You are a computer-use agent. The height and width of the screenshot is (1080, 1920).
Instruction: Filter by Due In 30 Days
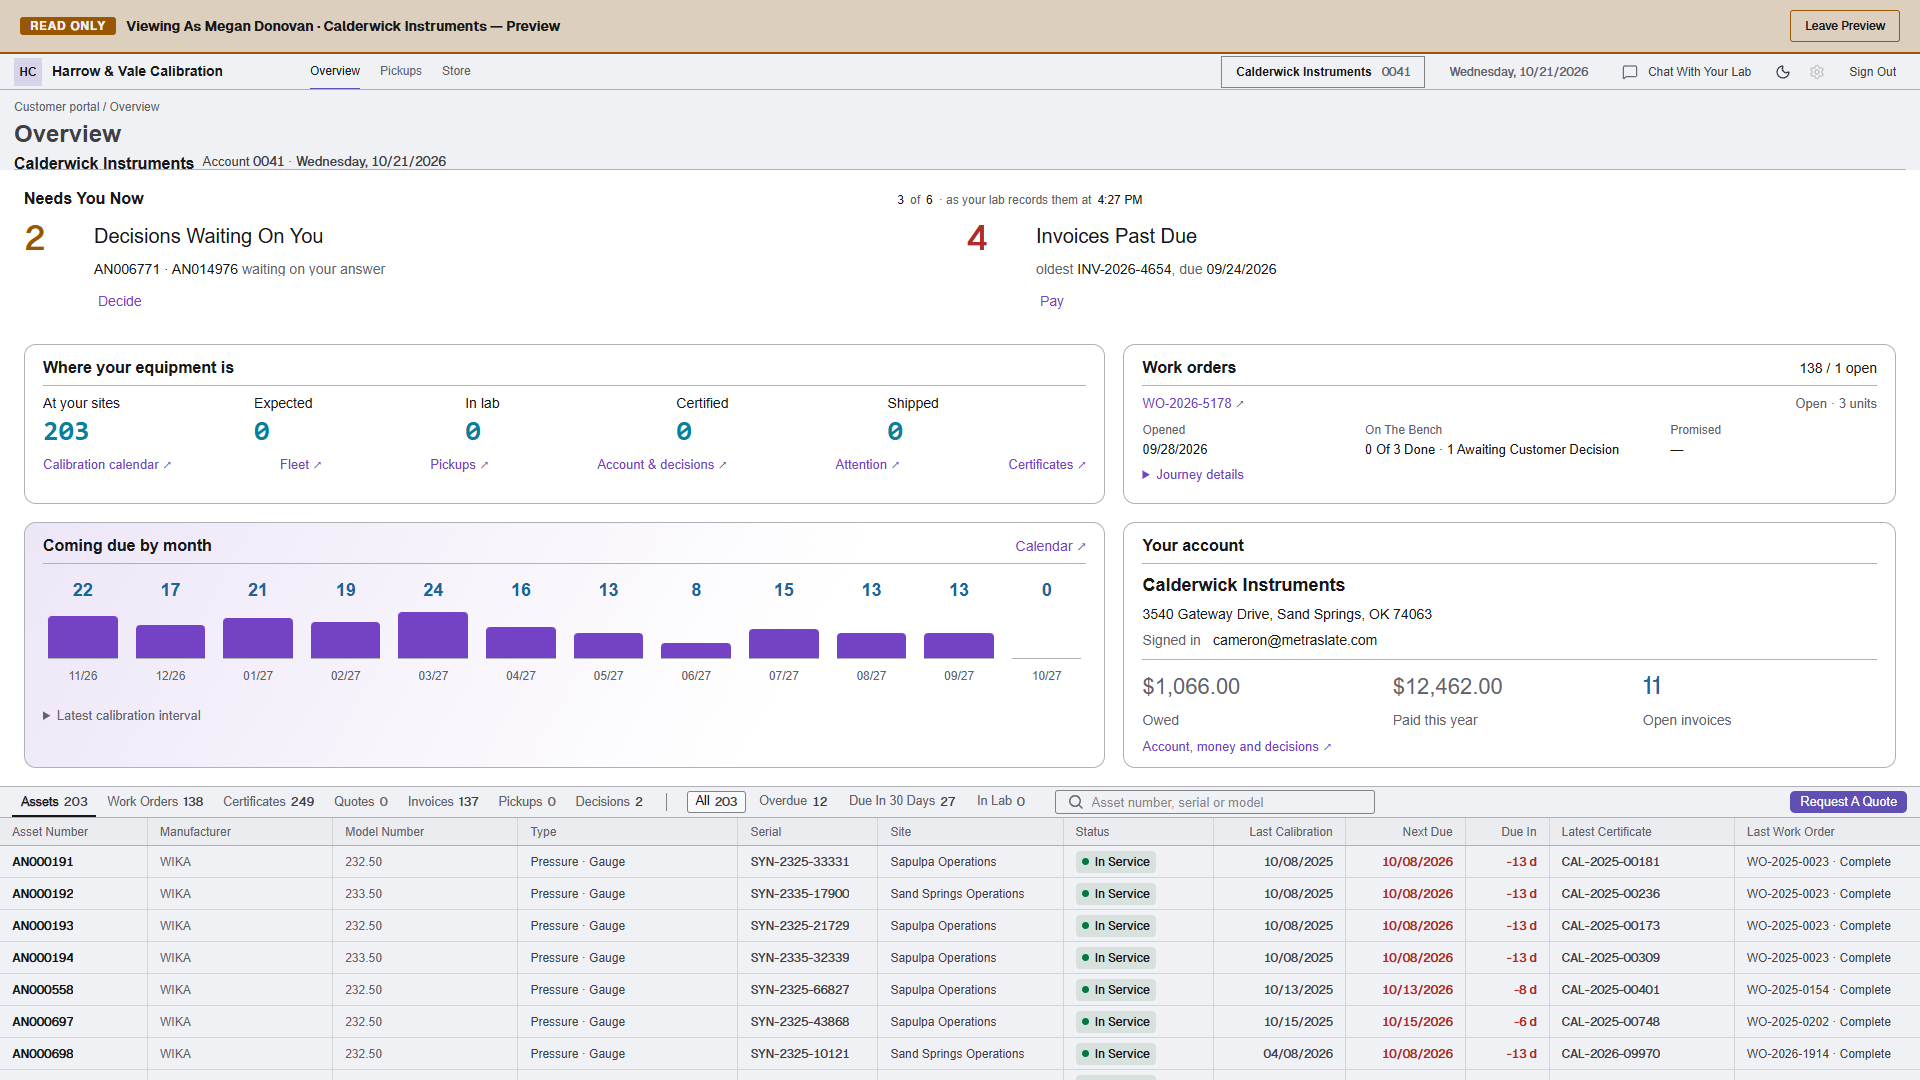pyautogui.click(x=902, y=801)
